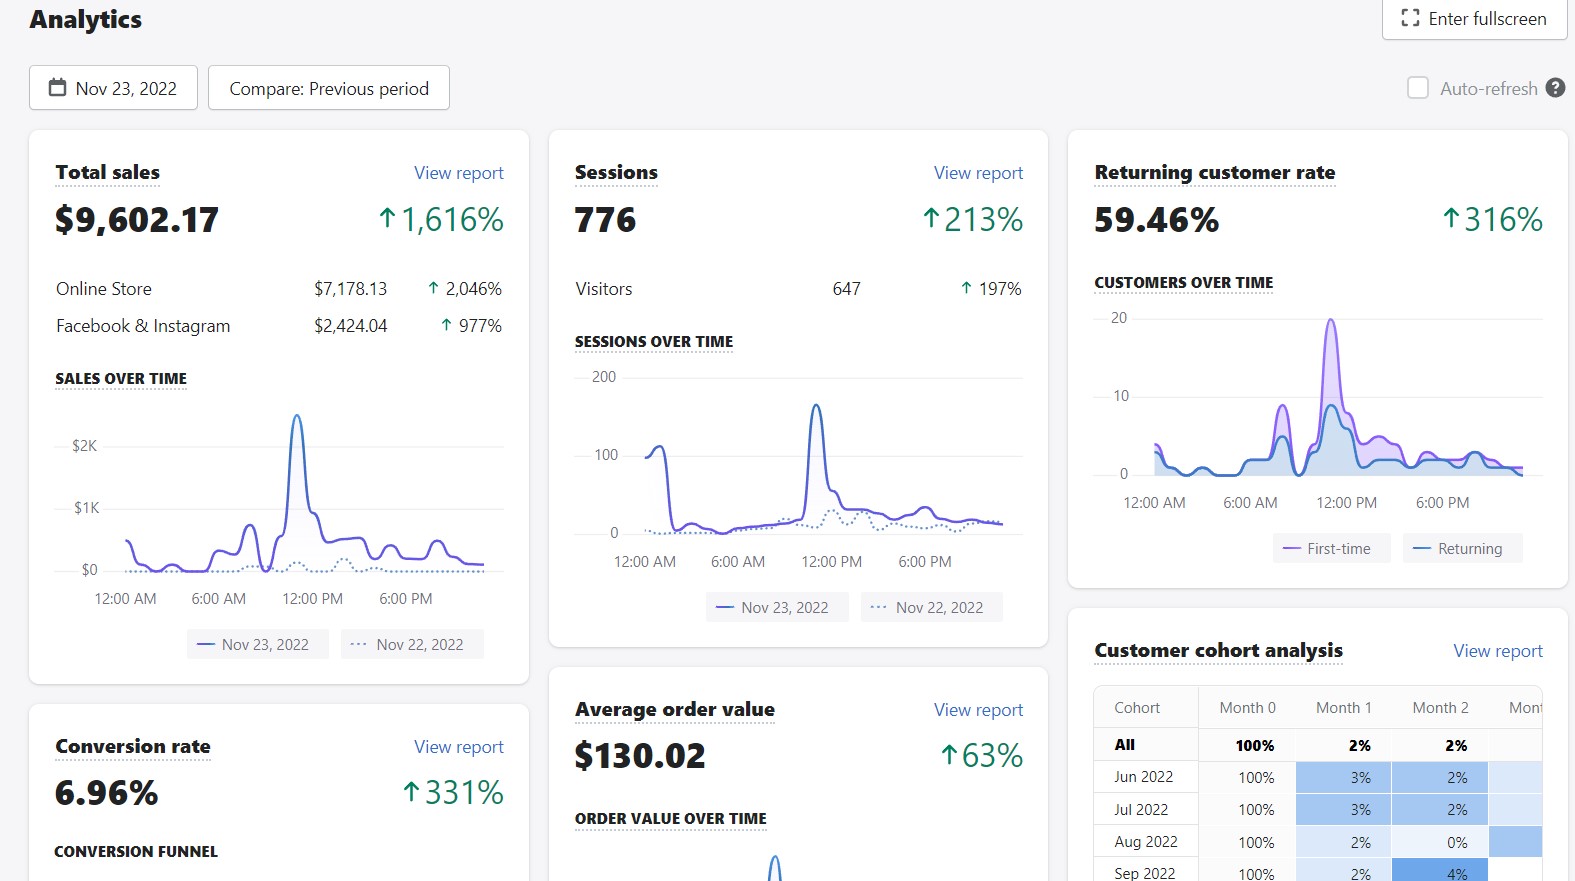Click the 316% returning customer increase
1575x881 pixels.
(1492, 220)
